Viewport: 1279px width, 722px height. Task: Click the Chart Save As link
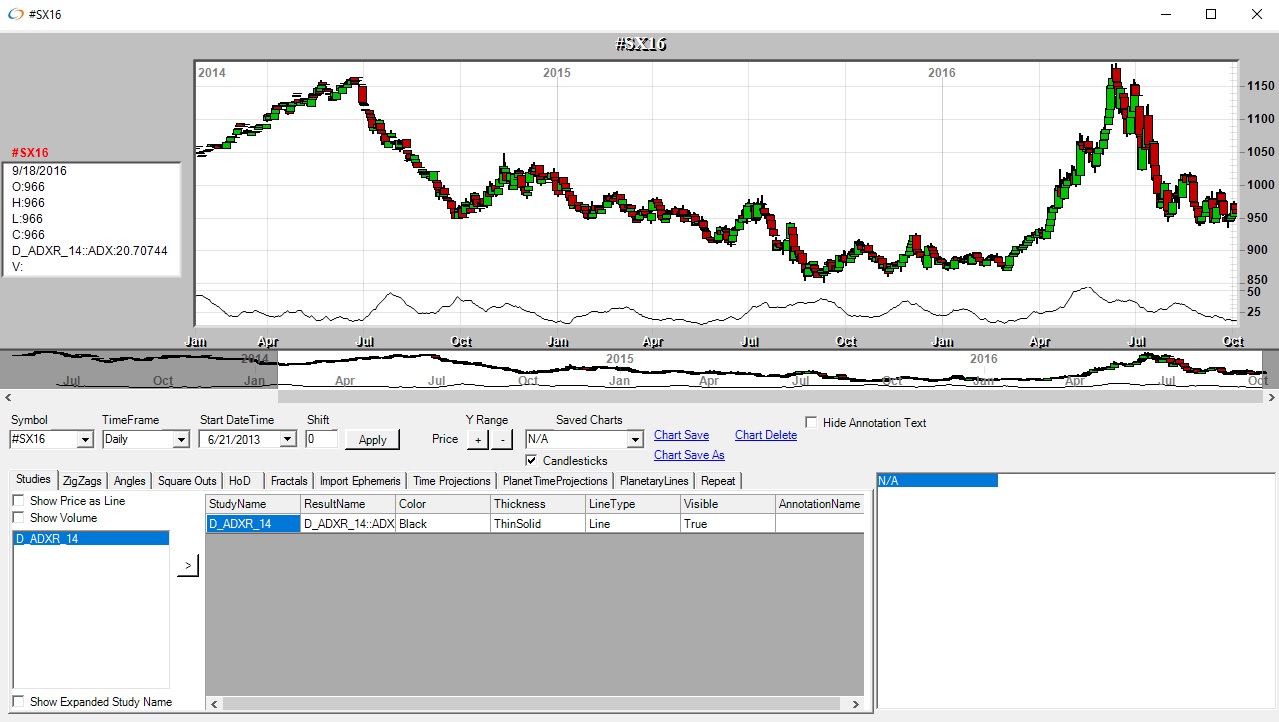coord(689,455)
